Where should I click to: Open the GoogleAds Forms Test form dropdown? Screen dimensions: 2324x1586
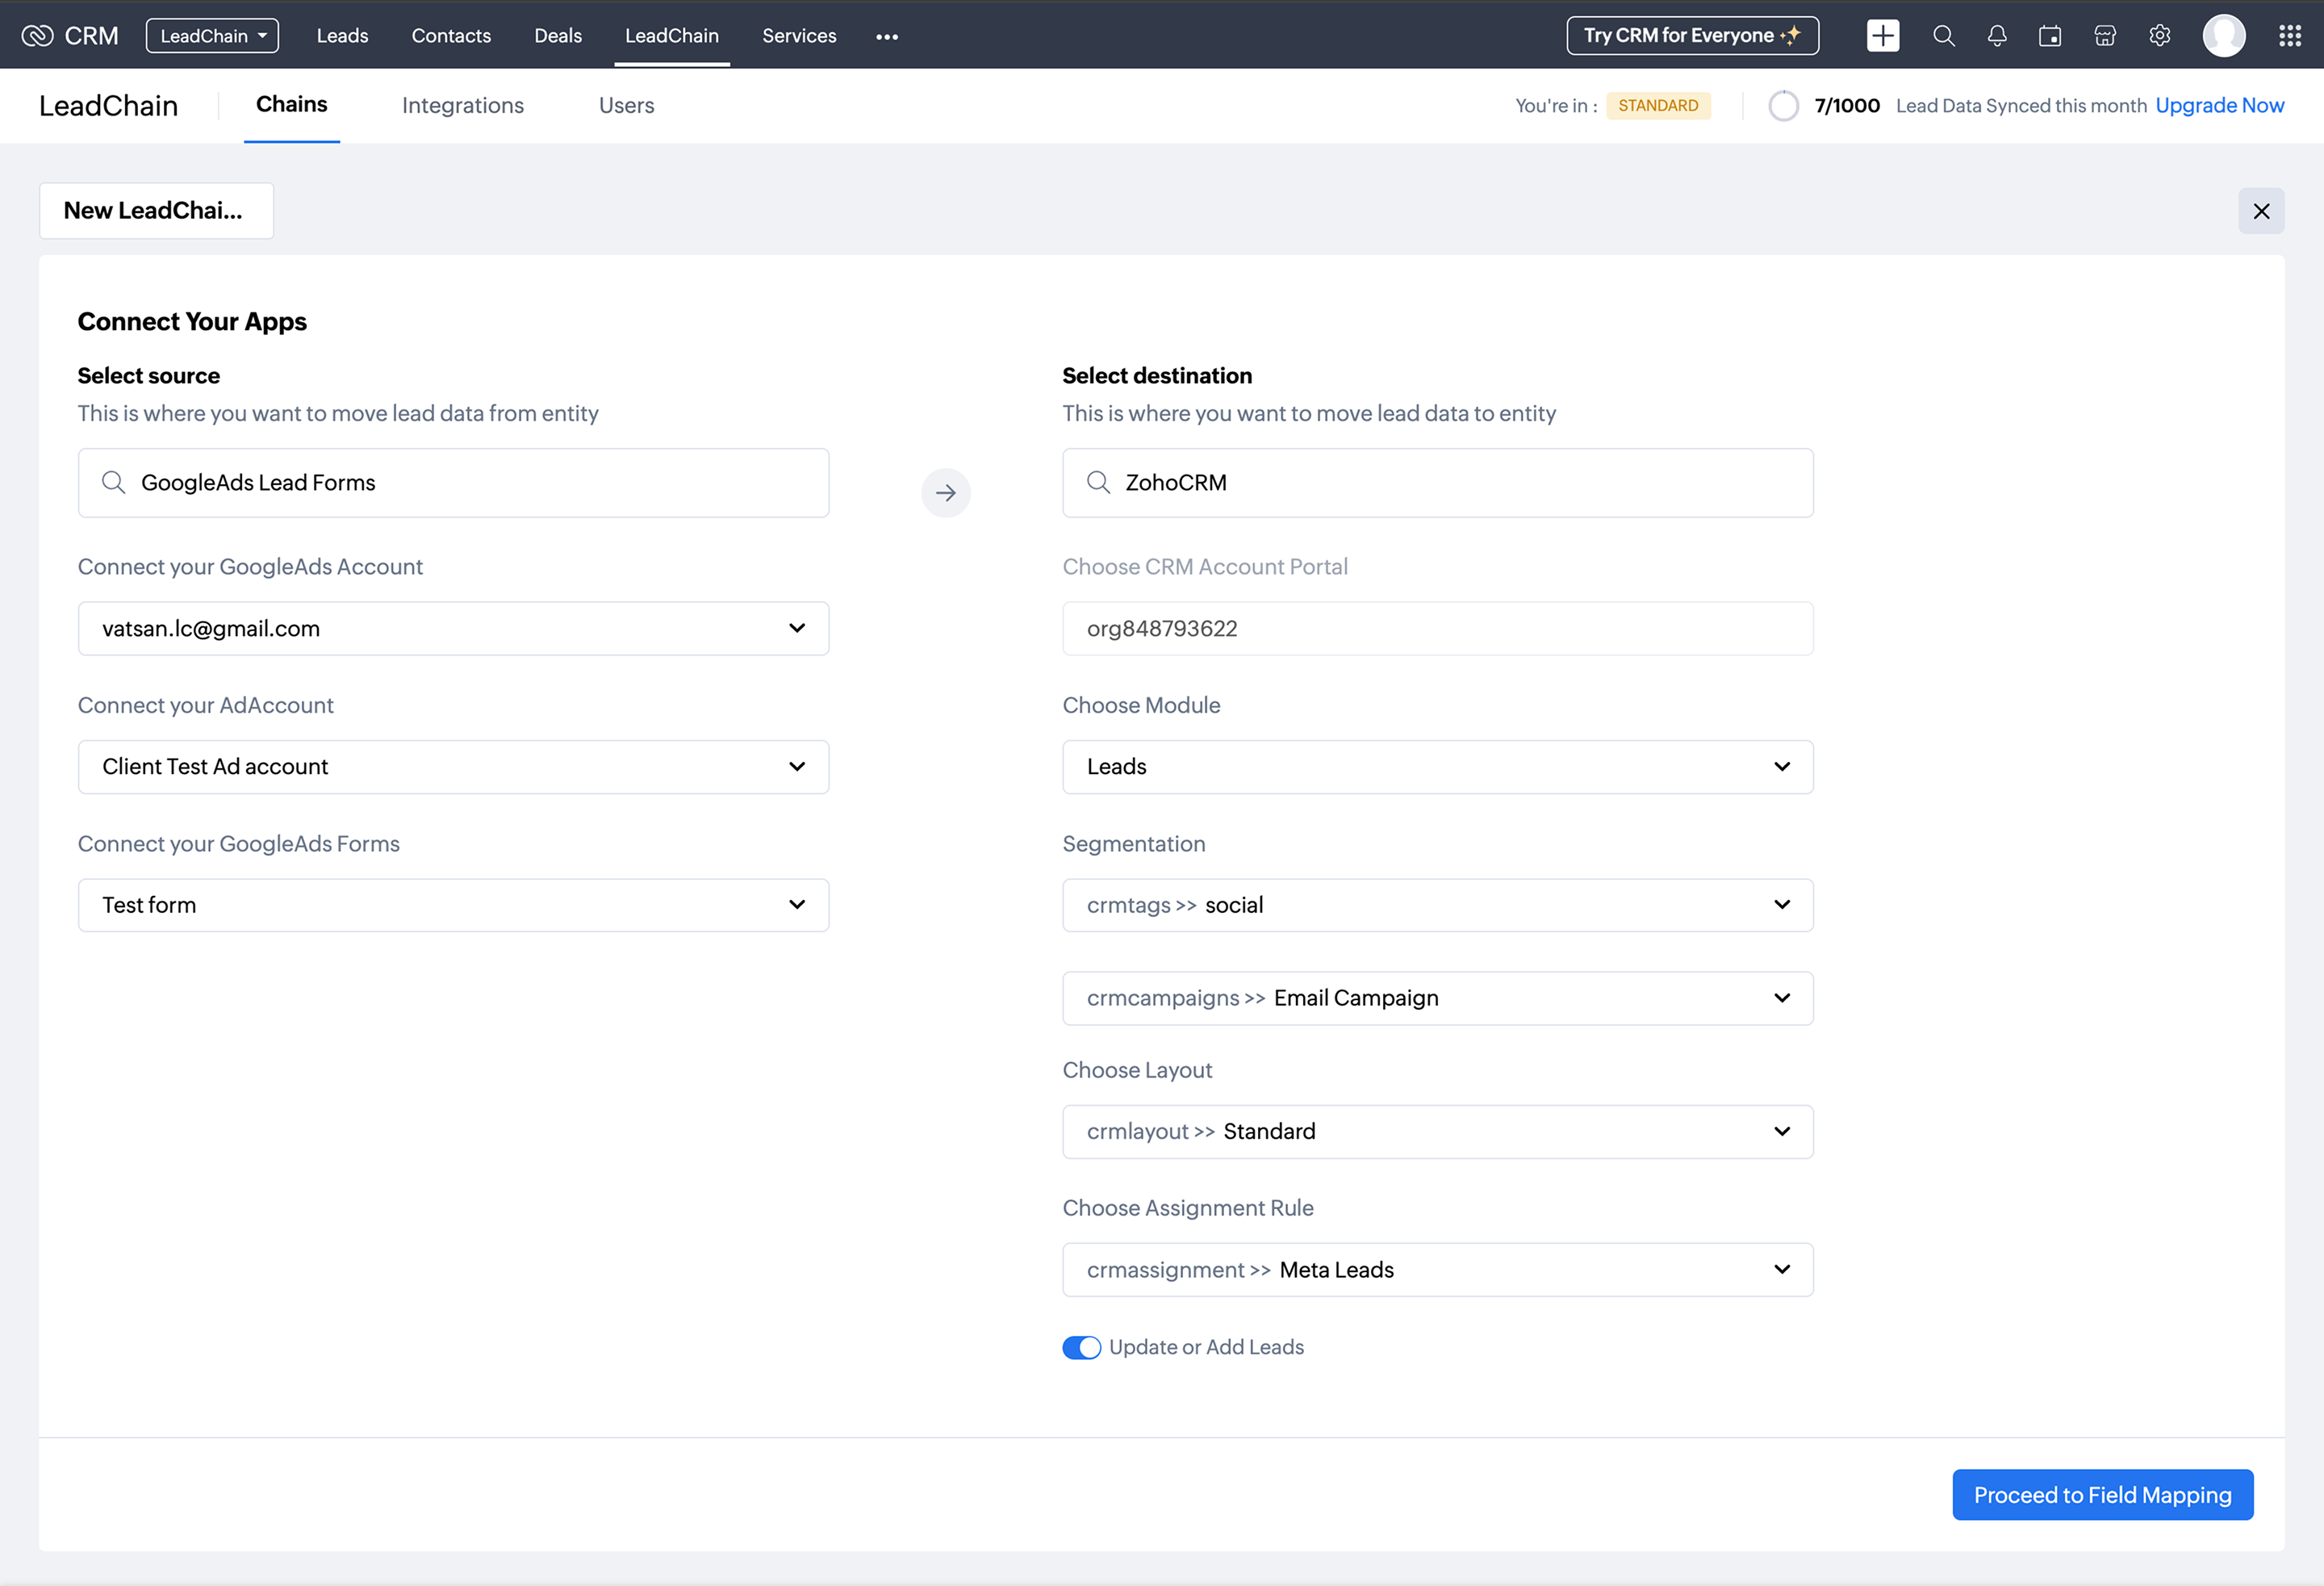[453, 905]
